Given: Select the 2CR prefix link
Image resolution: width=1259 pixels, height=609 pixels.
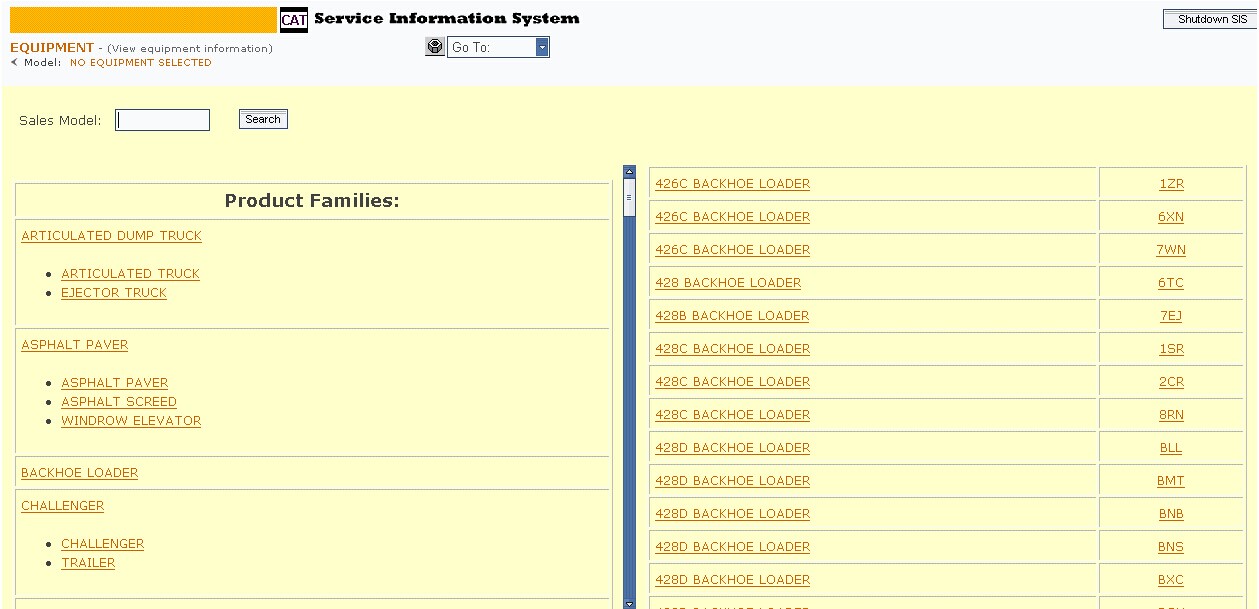Looking at the screenshot, I should coord(1171,382).
